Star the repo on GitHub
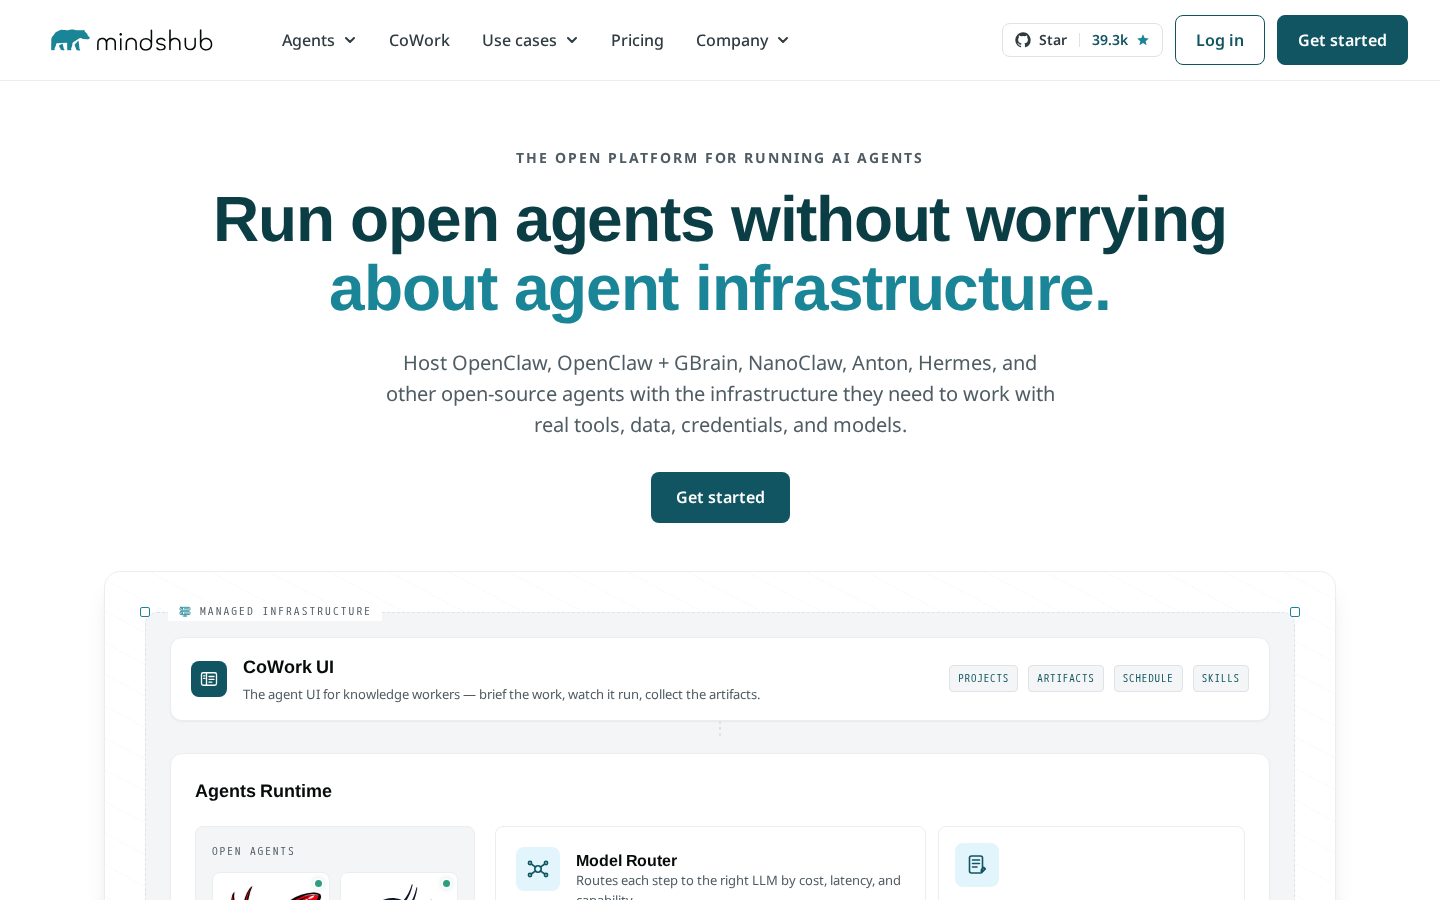This screenshot has width=1440, height=900. pos(1082,40)
